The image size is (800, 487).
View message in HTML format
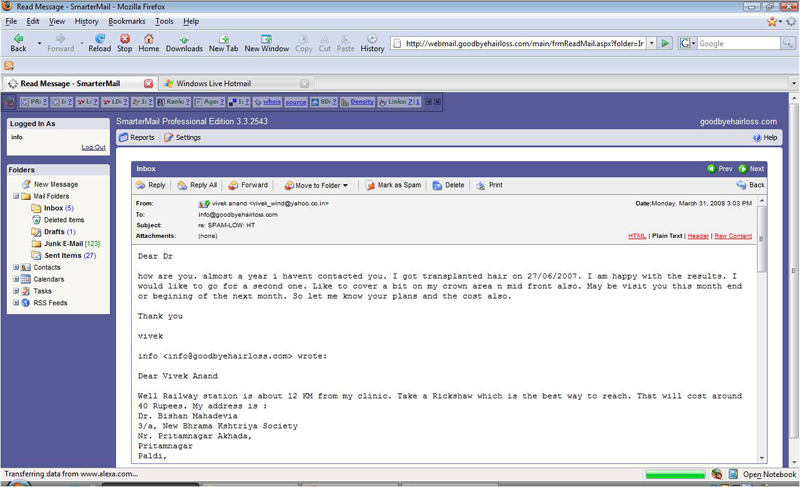tap(637, 236)
